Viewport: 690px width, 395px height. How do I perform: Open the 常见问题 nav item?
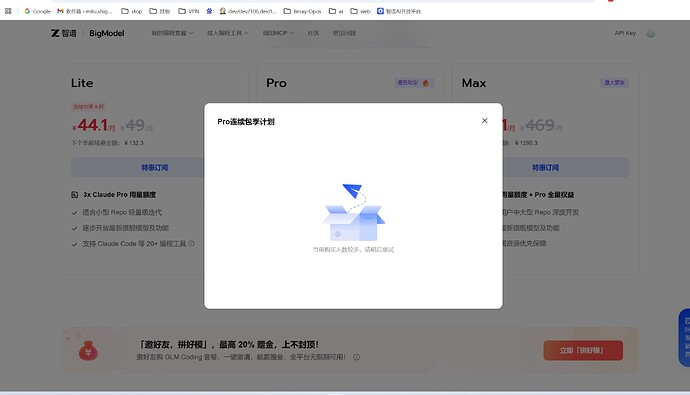pos(344,33)
